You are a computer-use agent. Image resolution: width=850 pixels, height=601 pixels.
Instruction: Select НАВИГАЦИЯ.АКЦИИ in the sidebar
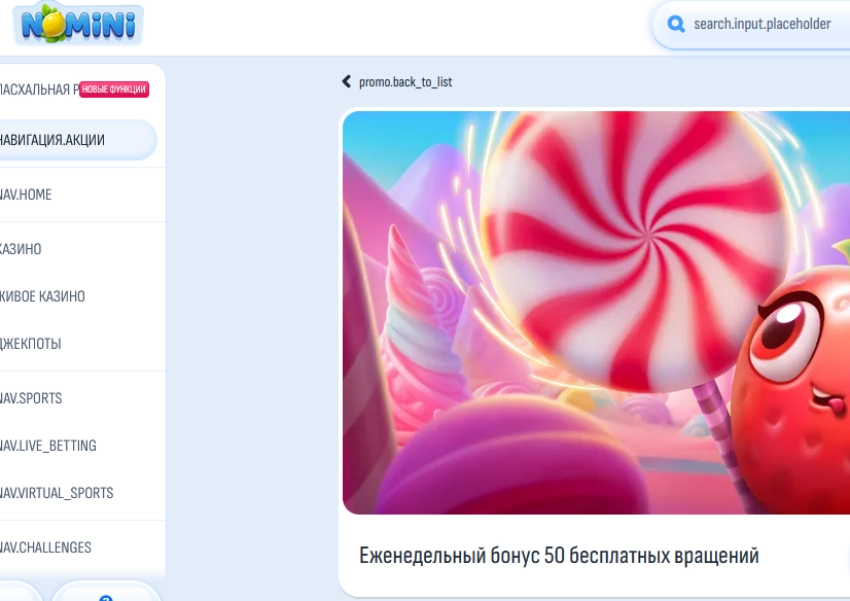pos(78,140)
